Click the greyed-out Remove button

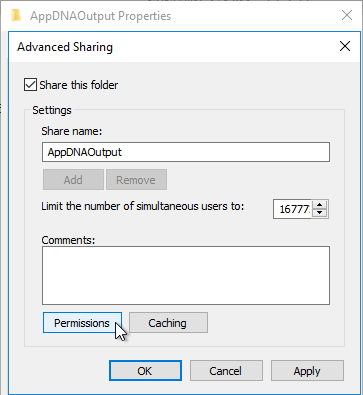click(x=136, y=180)
